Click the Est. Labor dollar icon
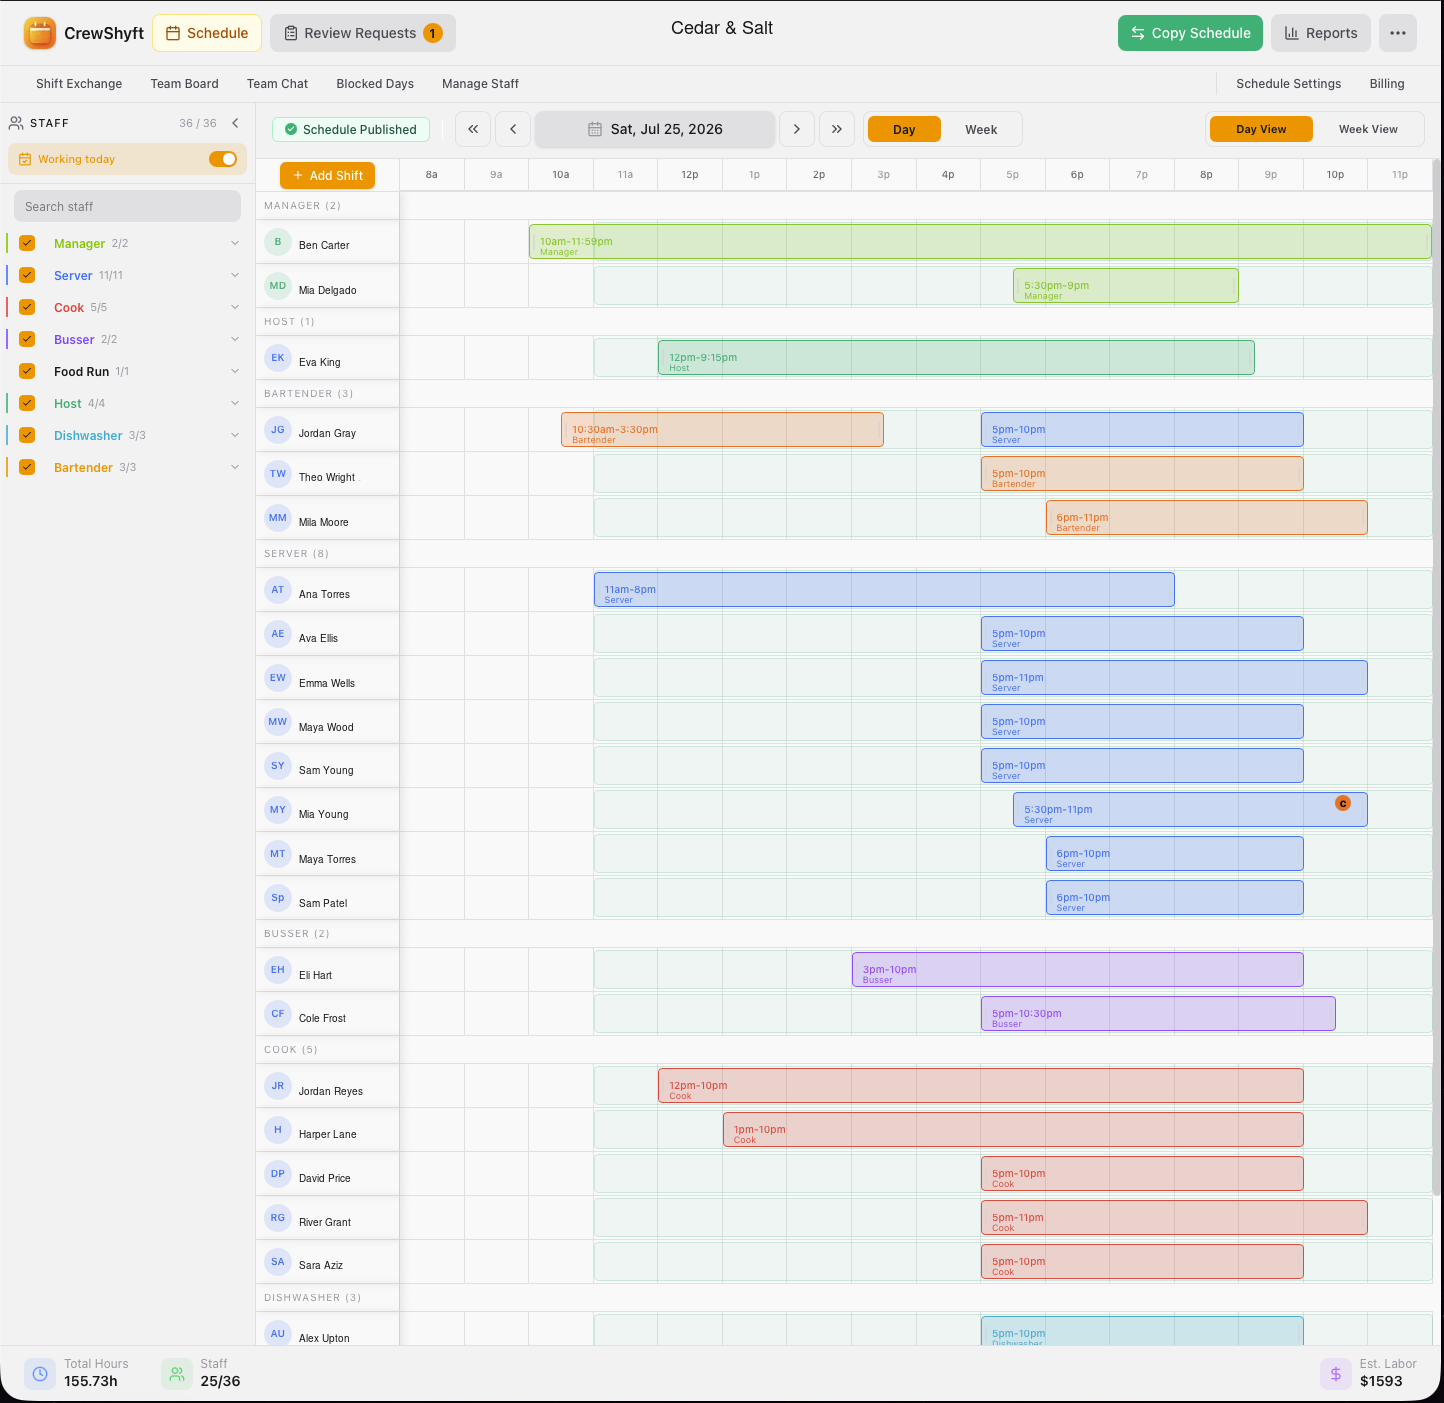 pos(1336,1374)
